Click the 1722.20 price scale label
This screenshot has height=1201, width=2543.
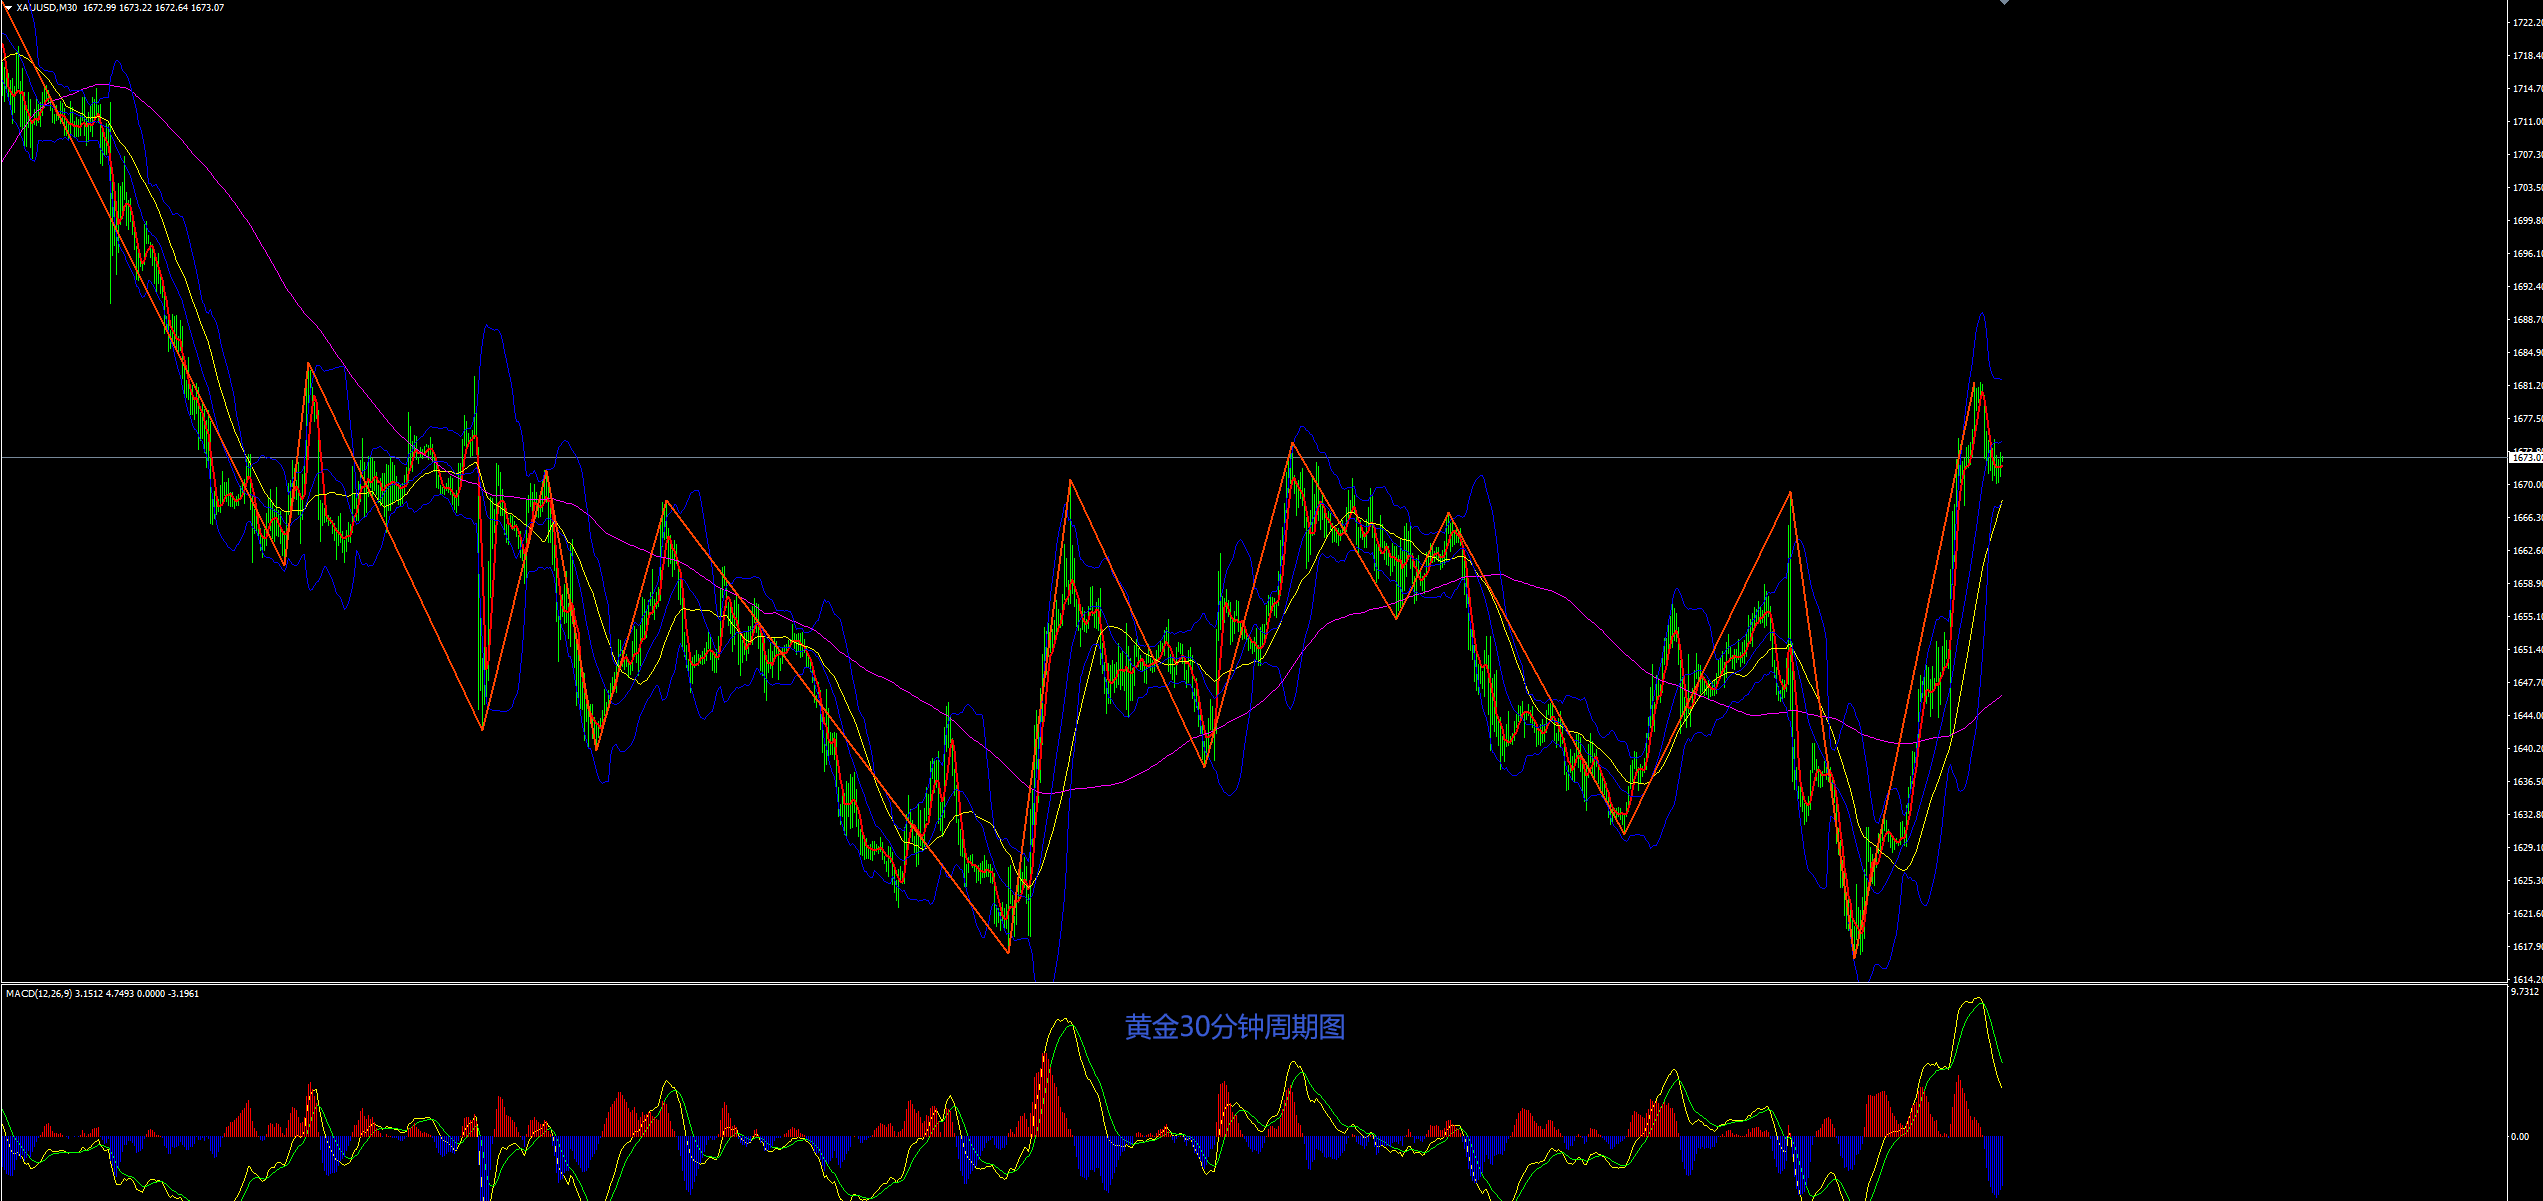[x=2527, y=23]
